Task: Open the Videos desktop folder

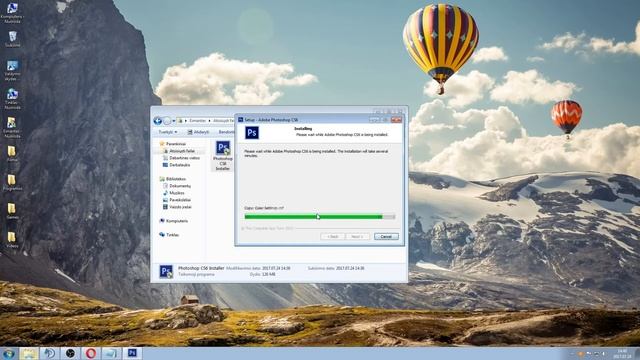Action: point(12,240)
